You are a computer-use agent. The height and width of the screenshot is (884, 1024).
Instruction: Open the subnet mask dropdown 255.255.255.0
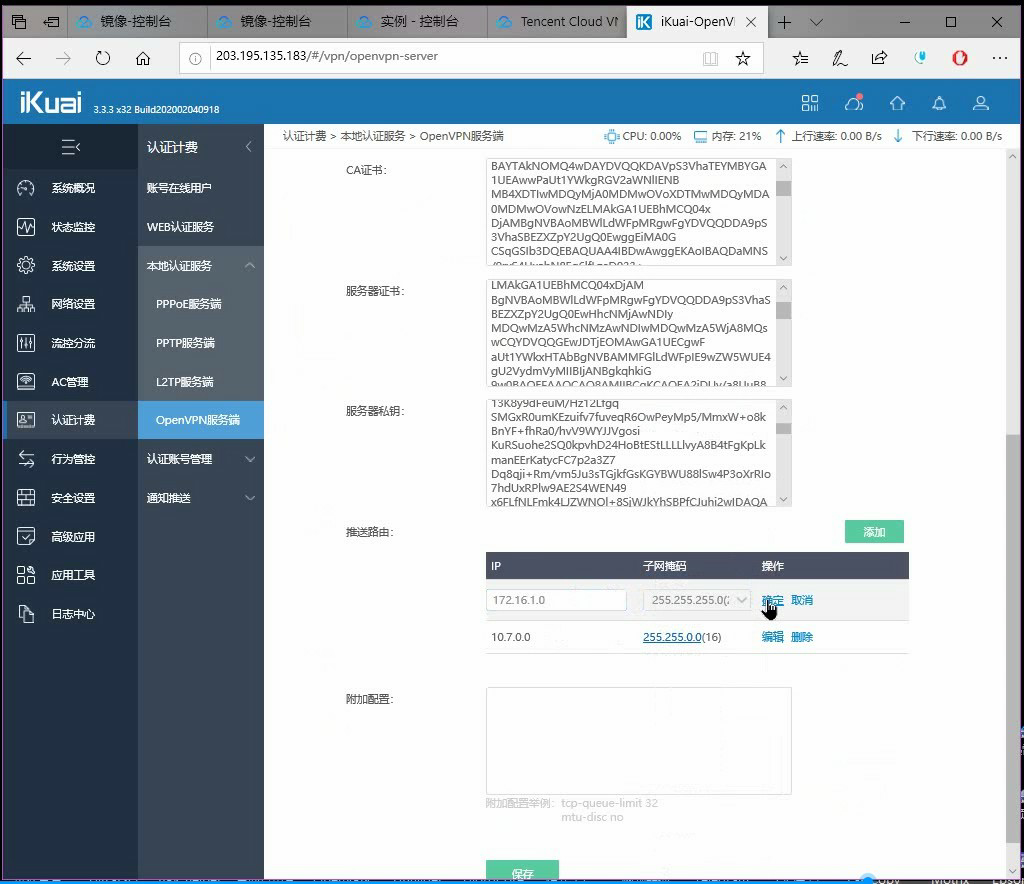coord(697,600)
